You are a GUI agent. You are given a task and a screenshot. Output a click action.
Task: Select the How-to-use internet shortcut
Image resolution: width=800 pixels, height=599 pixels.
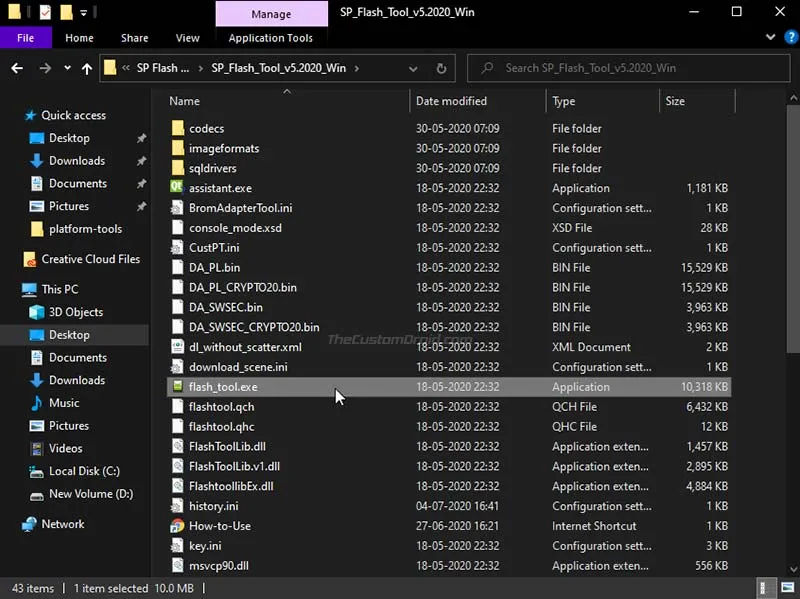(x=220, y=526)
